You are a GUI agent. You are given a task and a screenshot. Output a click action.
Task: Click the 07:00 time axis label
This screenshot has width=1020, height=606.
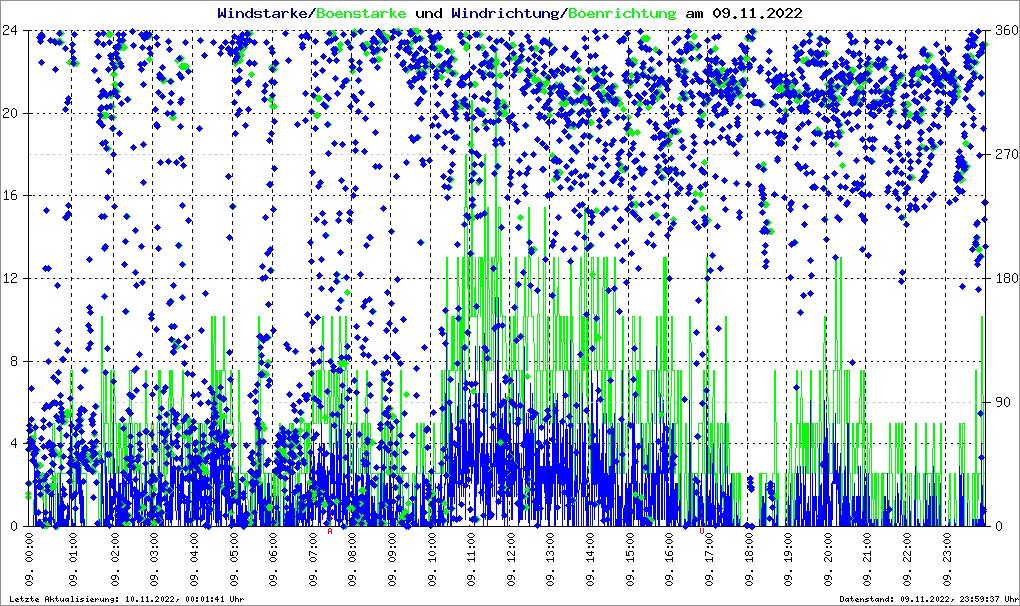click(313, 560)
